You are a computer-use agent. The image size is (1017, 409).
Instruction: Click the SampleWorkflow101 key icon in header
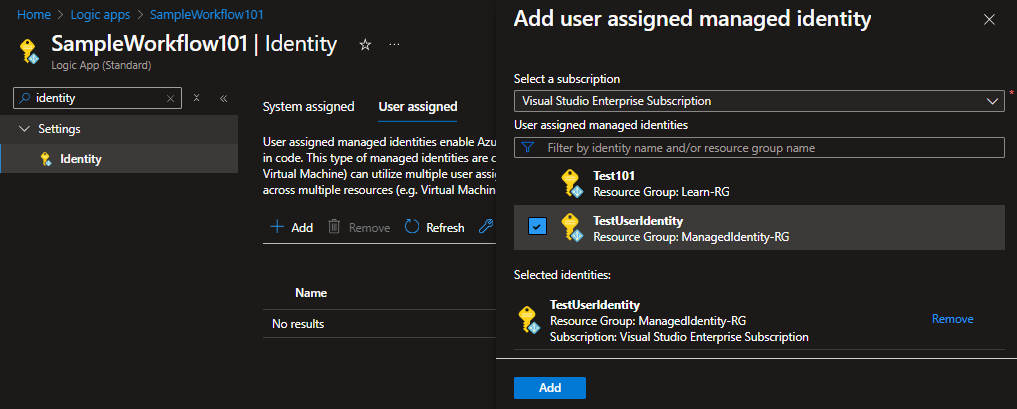pyautogui.click(x=30, y=52)
